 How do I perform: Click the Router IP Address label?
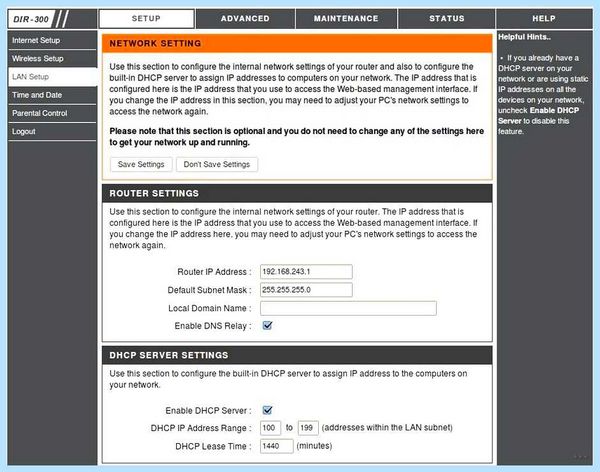click(214, 272)
